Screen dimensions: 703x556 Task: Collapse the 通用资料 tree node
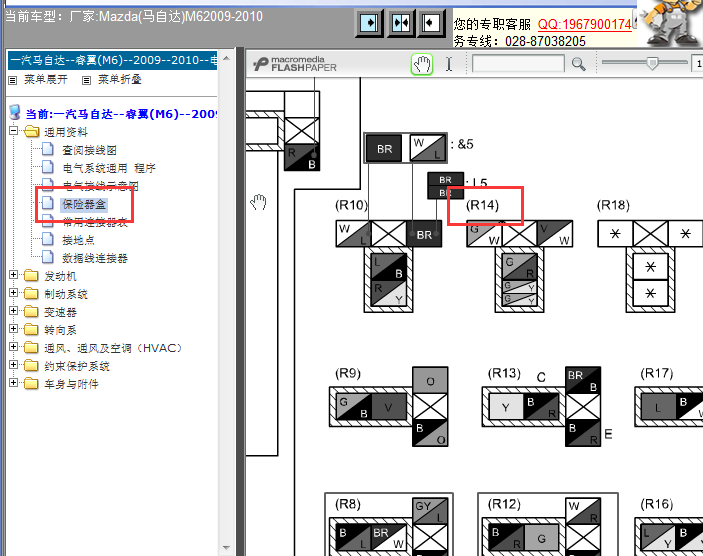(x=13, y=131)
